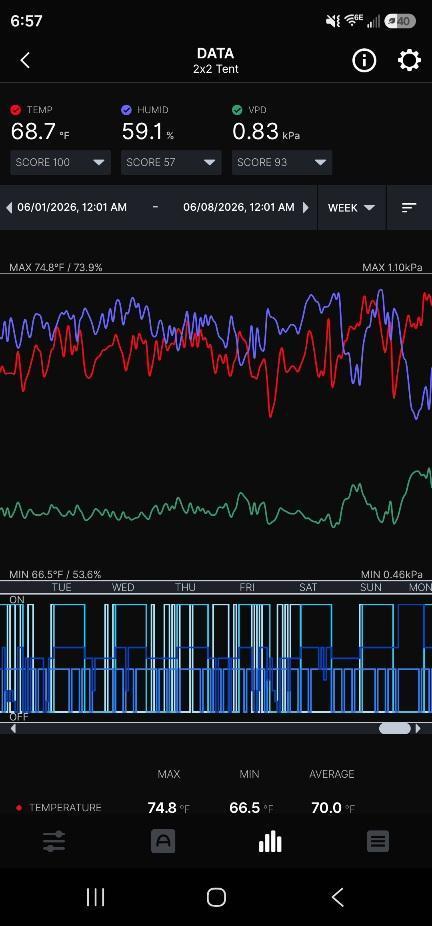Click the left arrow of chart scrollbar
This screenshot has width=432, height=926.
point(13,729)
